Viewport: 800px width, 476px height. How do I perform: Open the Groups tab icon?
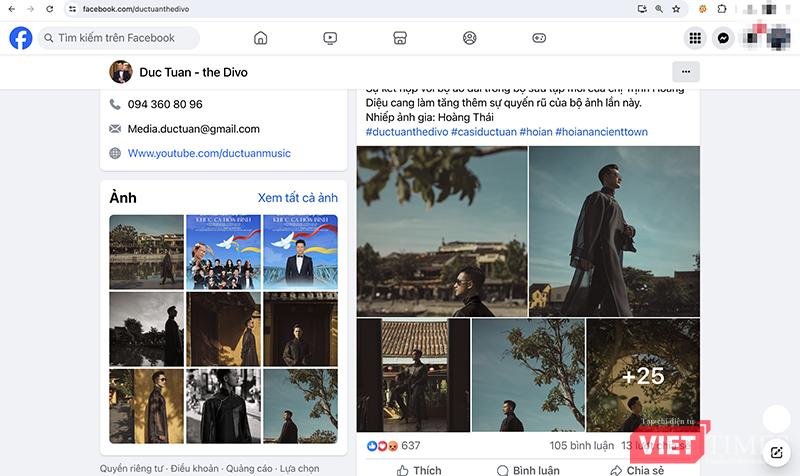click(x=469, y=38)
